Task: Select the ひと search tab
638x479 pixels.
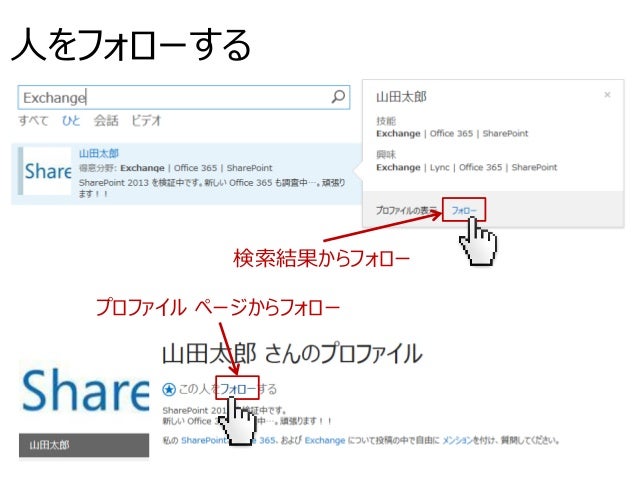Action: click(71, 121)
